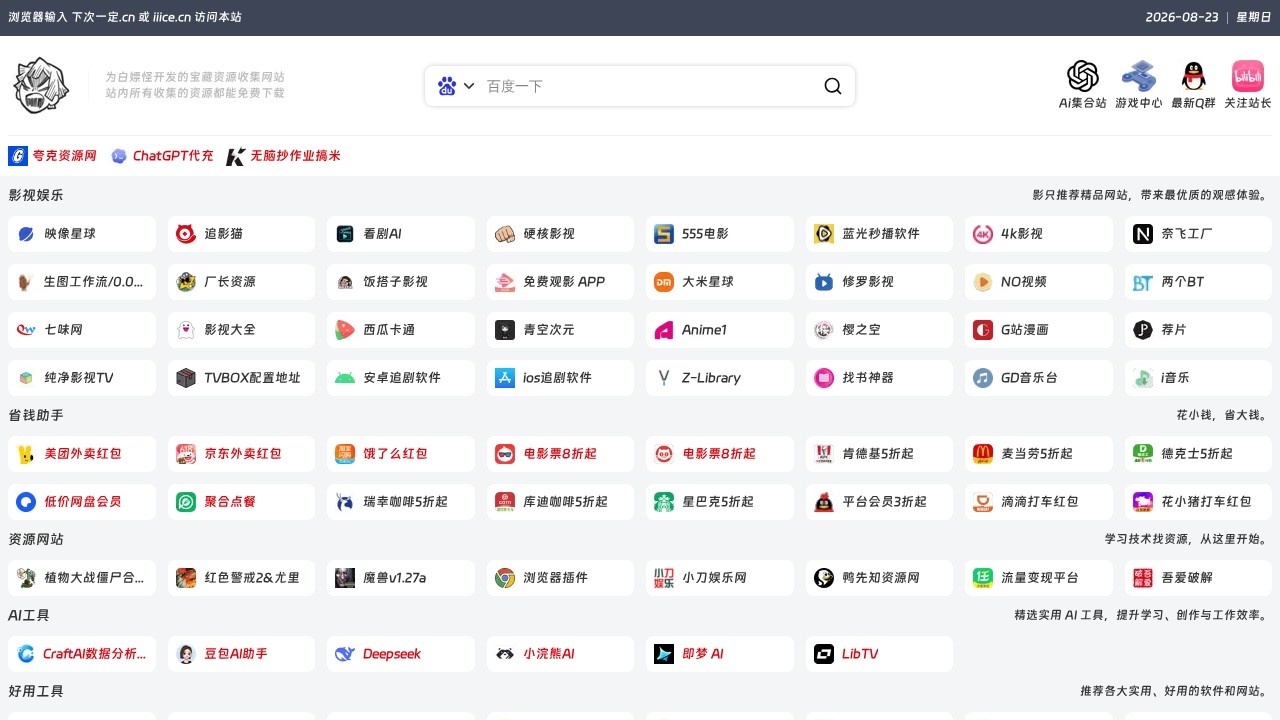The image size is (1280, 720).
Task: Open the 饭搭子影视 card
Action: 401,282
